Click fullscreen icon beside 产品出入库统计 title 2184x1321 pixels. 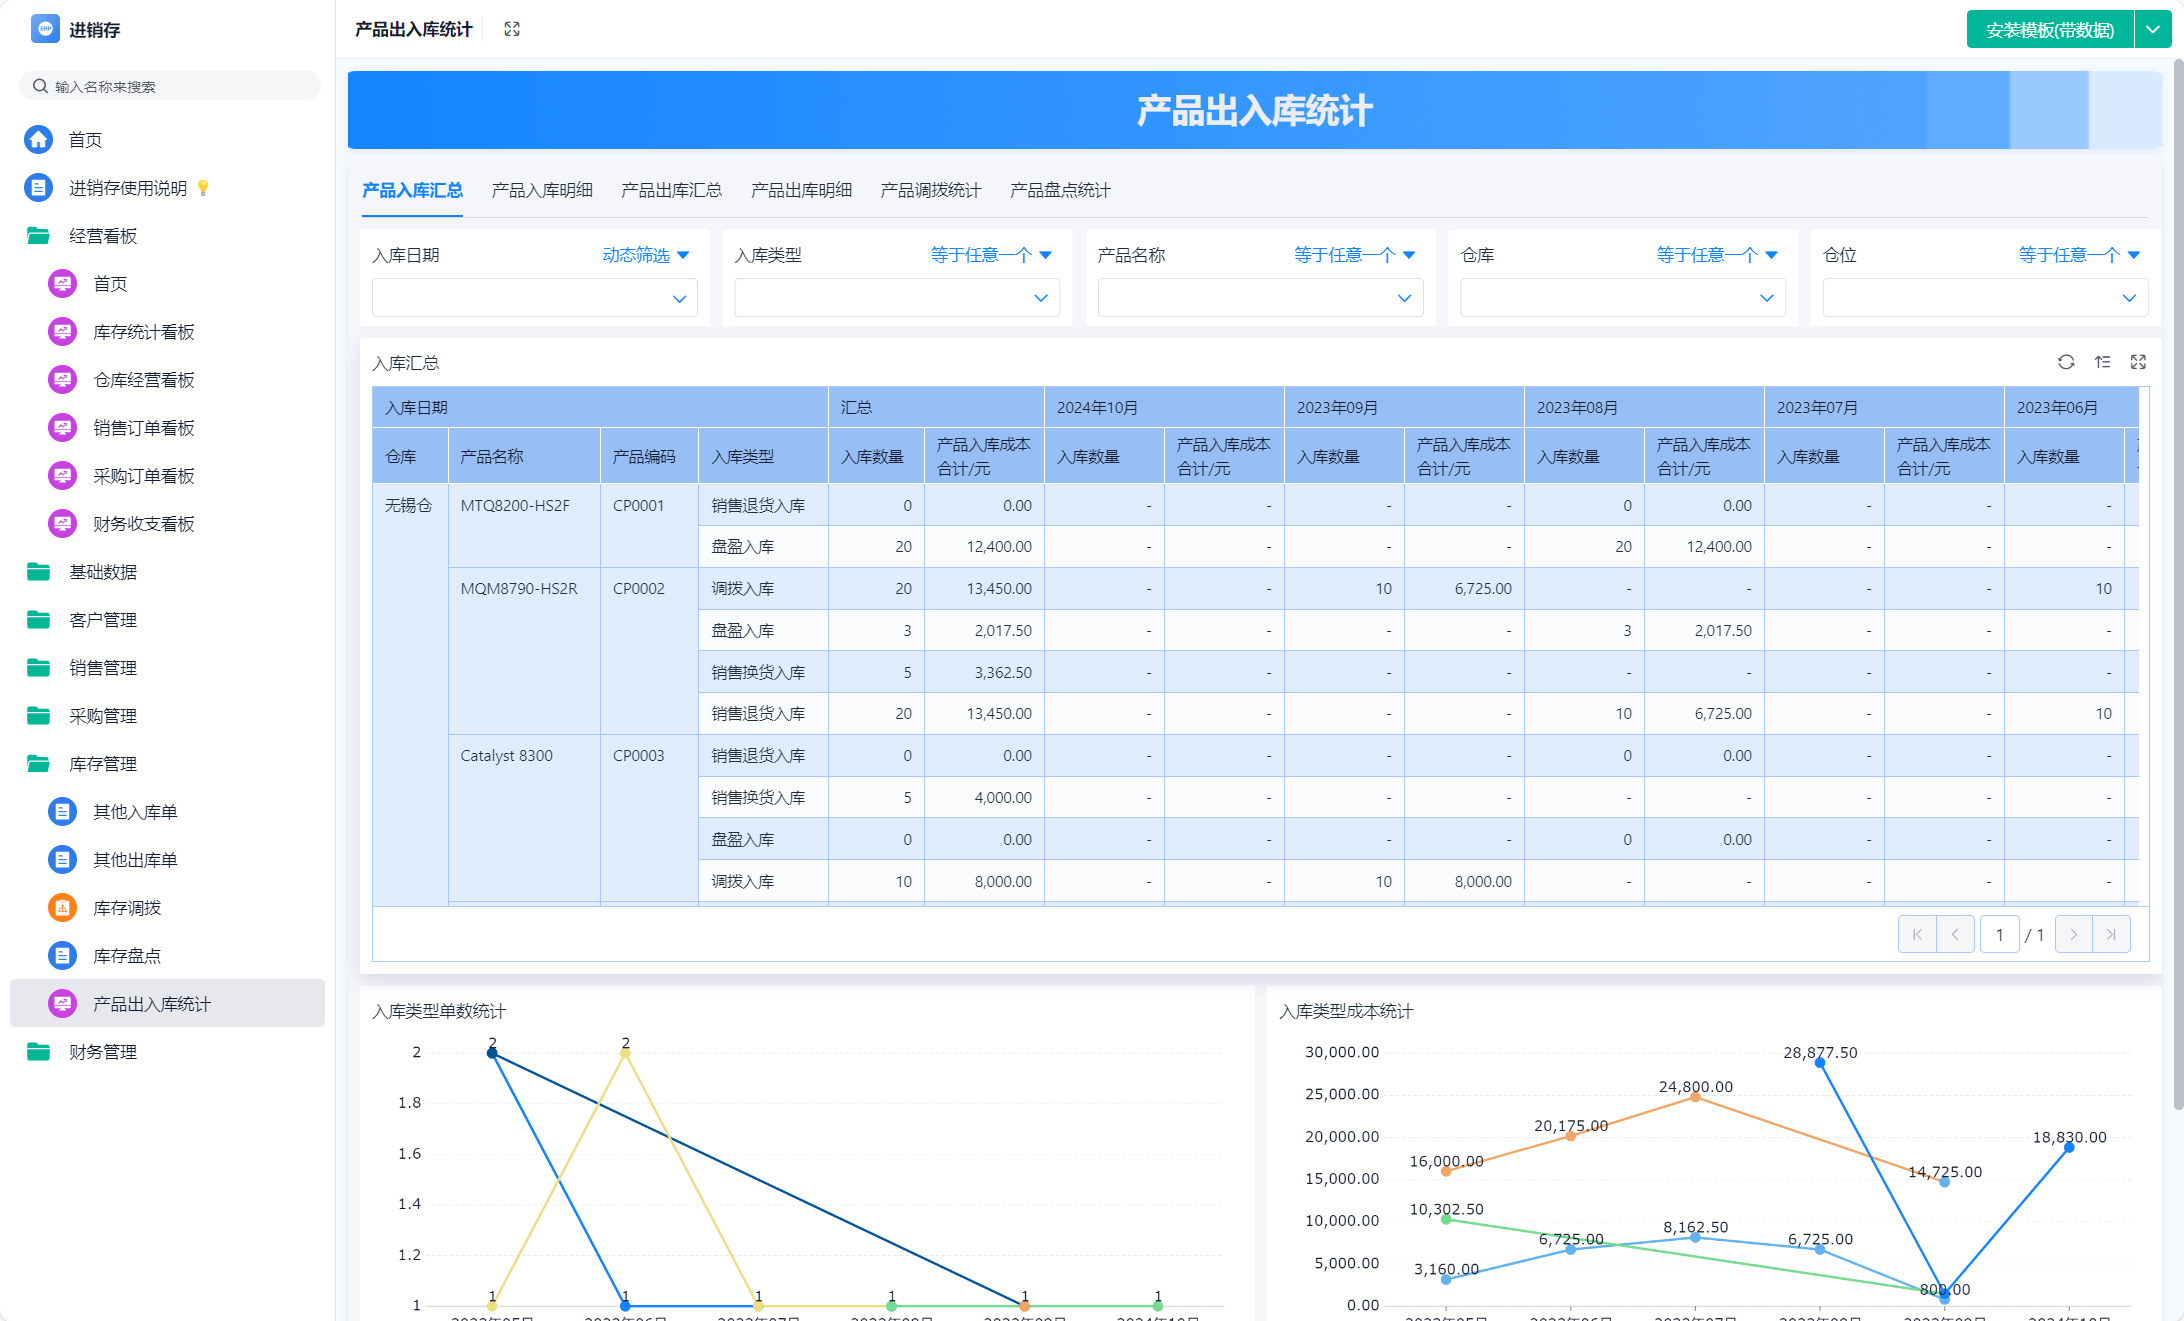coord(512,29)
